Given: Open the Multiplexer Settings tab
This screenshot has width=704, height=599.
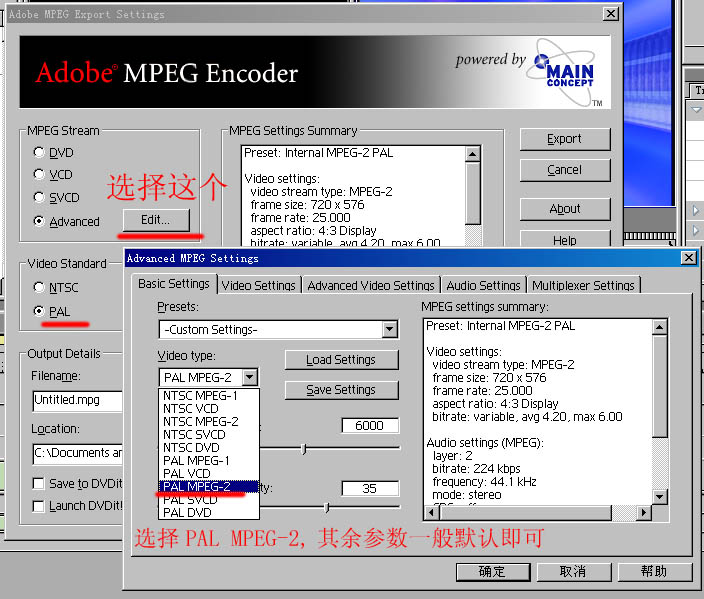Looking at the screenshot, I should tap(583, 286).
